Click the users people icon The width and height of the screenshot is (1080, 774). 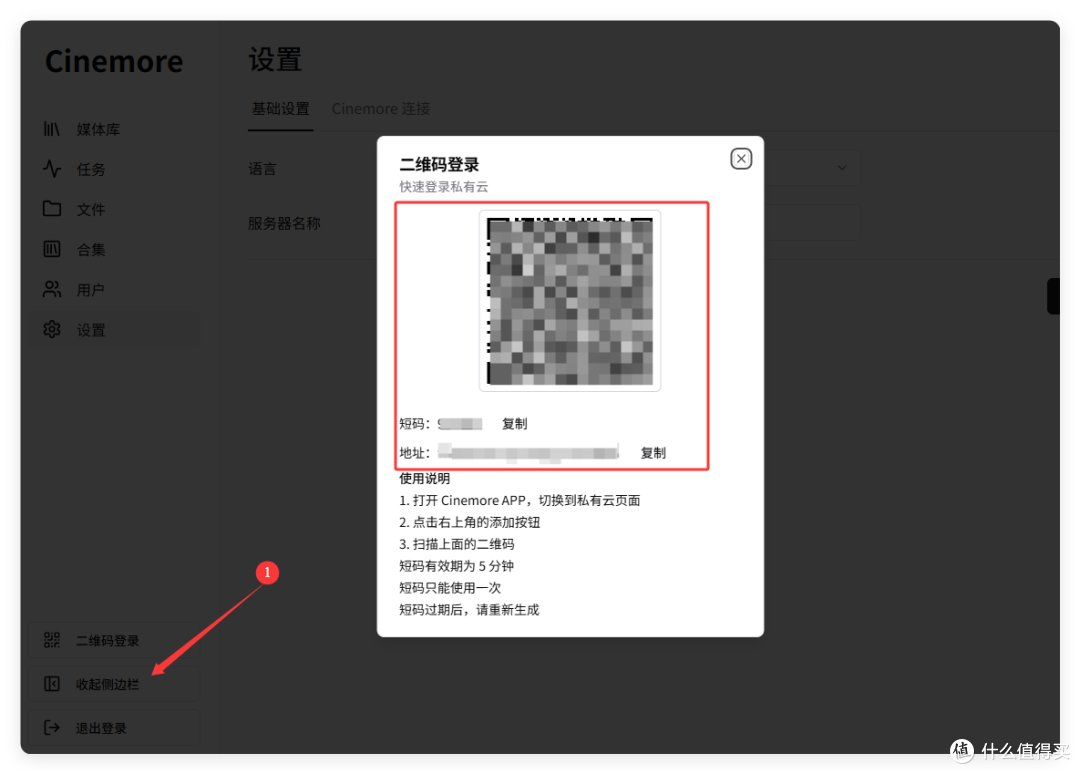click(52, 289)
